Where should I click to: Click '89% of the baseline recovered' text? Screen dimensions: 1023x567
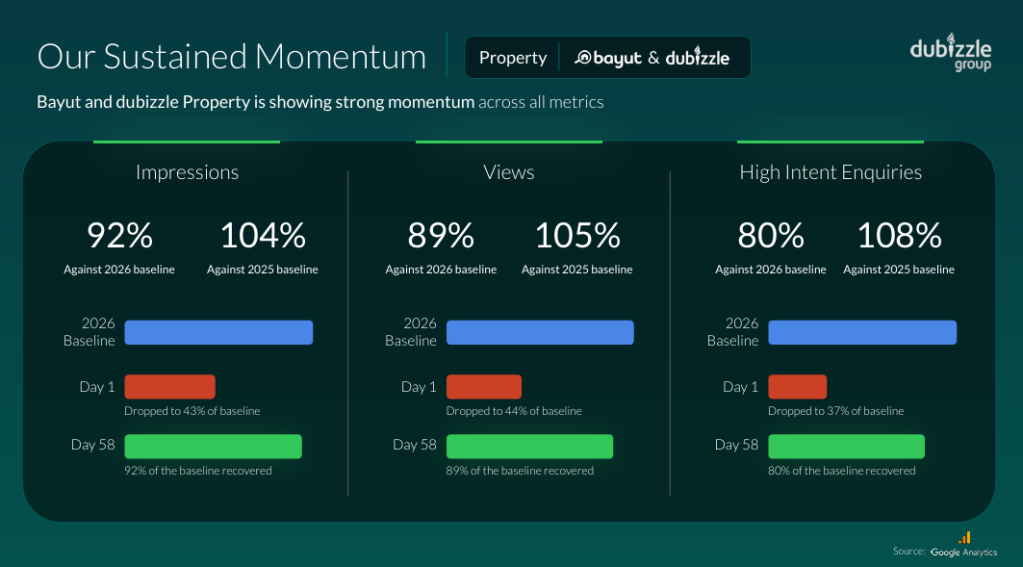520,470
